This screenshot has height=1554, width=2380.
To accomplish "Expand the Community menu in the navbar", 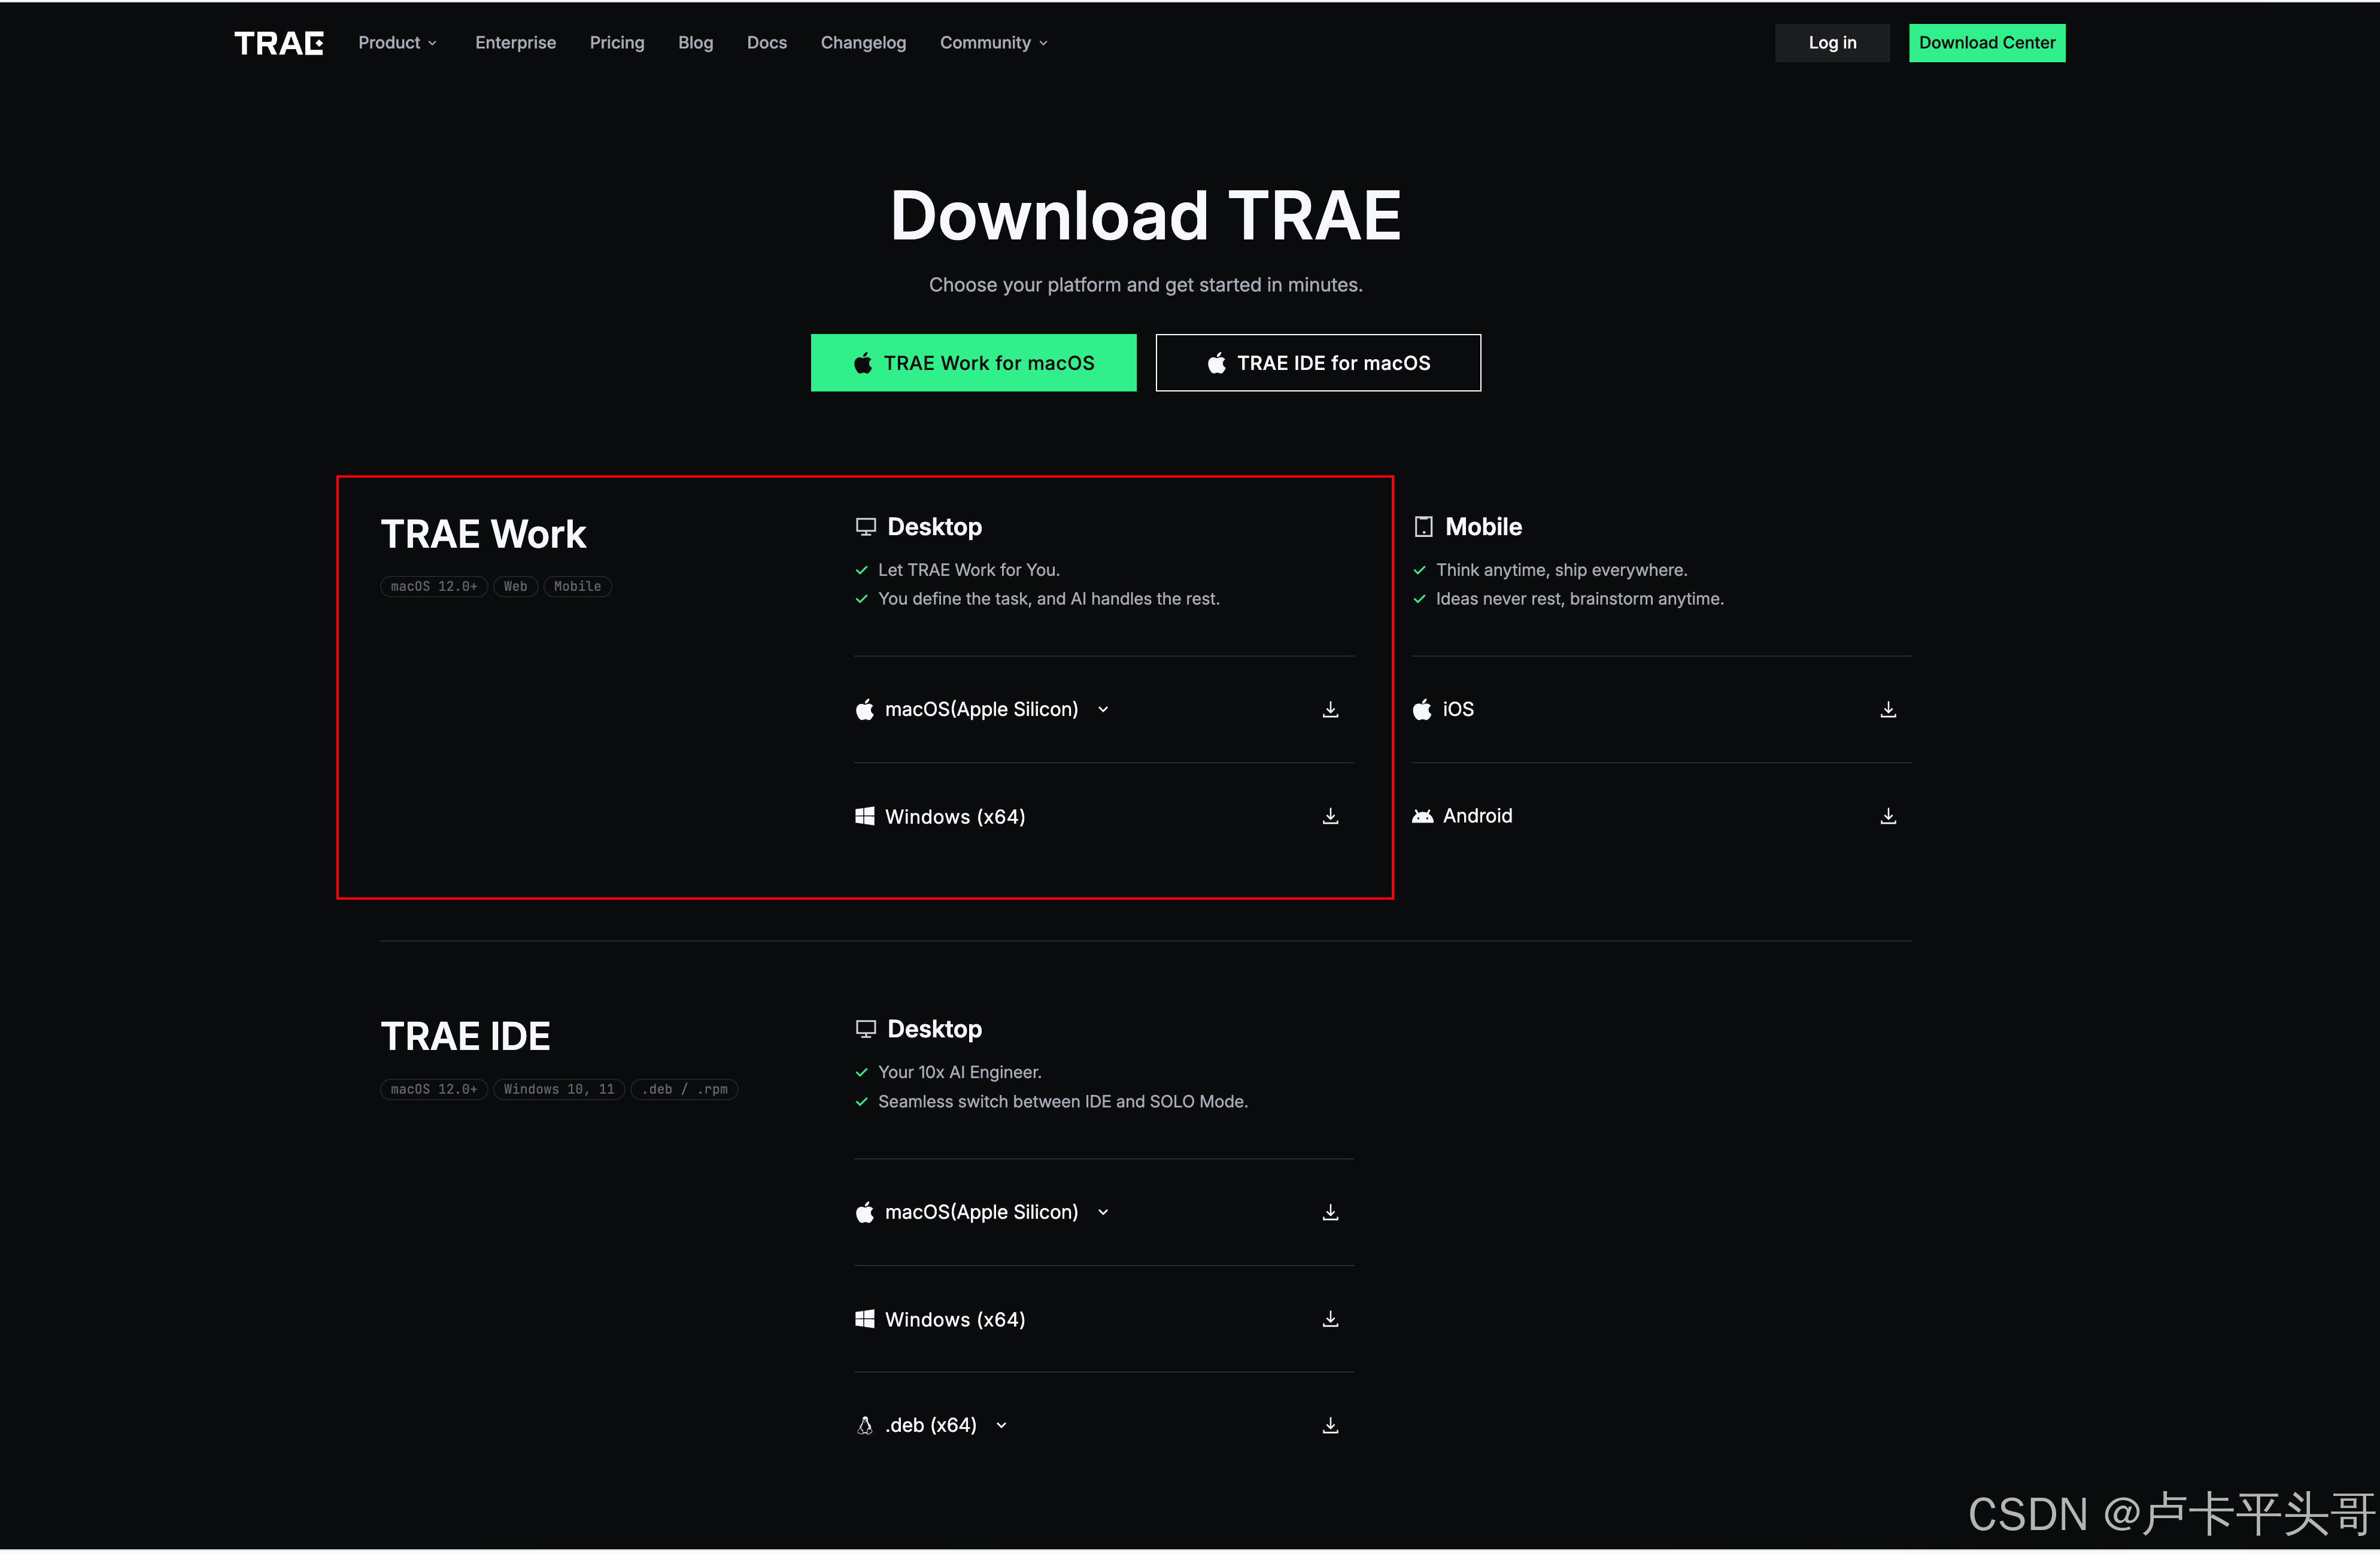I will [x=994, y=43].
